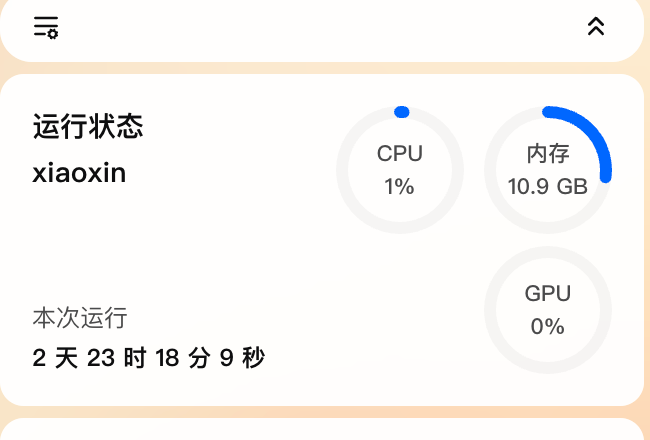Click the xiaoxin device name
650x440 pixels.
click(x=80, y=173)
